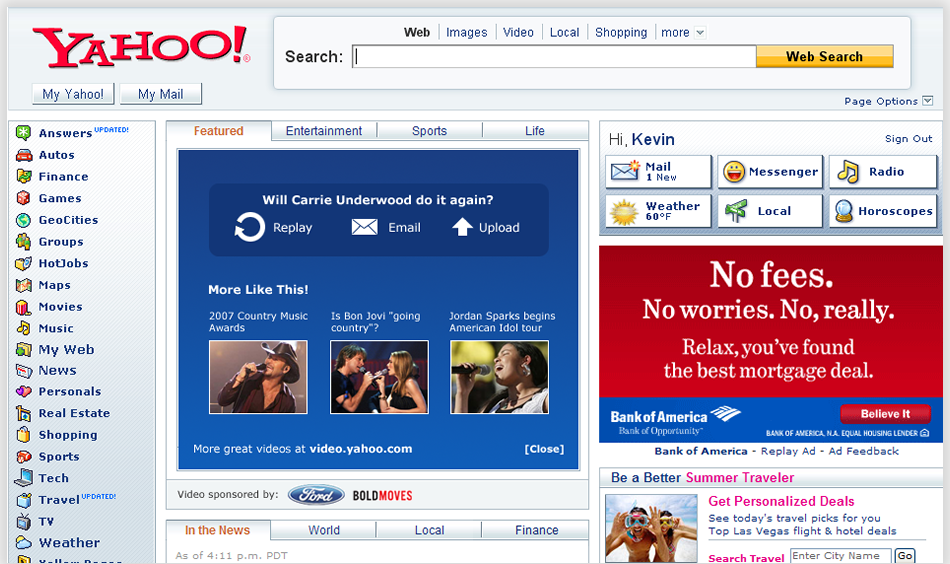Click the Music note icon in sidebar
This screenshot has width=950, height=564.
click(24, 328)
